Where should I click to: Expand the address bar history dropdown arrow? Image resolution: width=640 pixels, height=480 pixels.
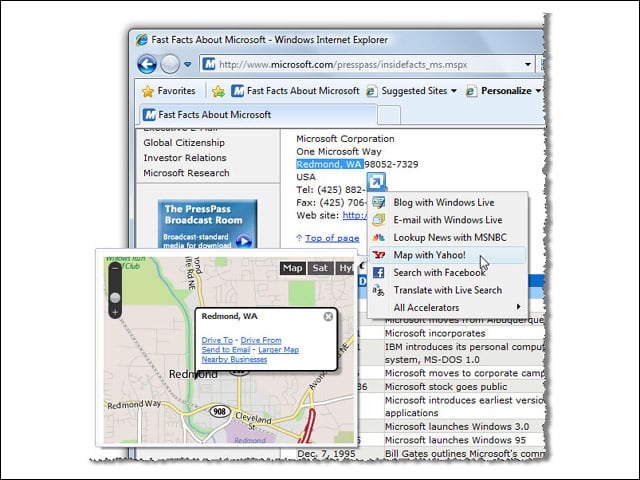527,64
